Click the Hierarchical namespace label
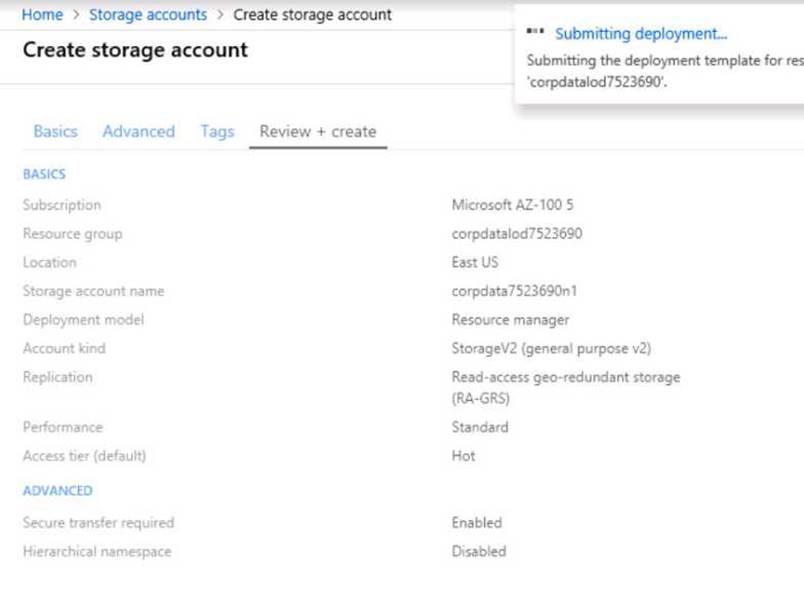The image size is (804, 591). pos(97,552)
